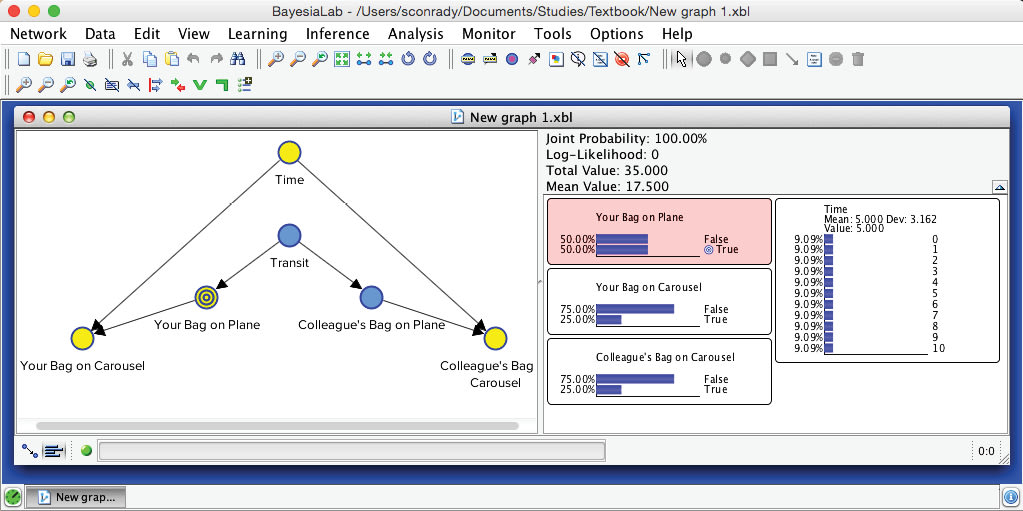The image size is (1023, 511).
Task: Click the True bar in Your Bag on Carousel monitor
Action: pyautogui.click(x=609, y=319)
